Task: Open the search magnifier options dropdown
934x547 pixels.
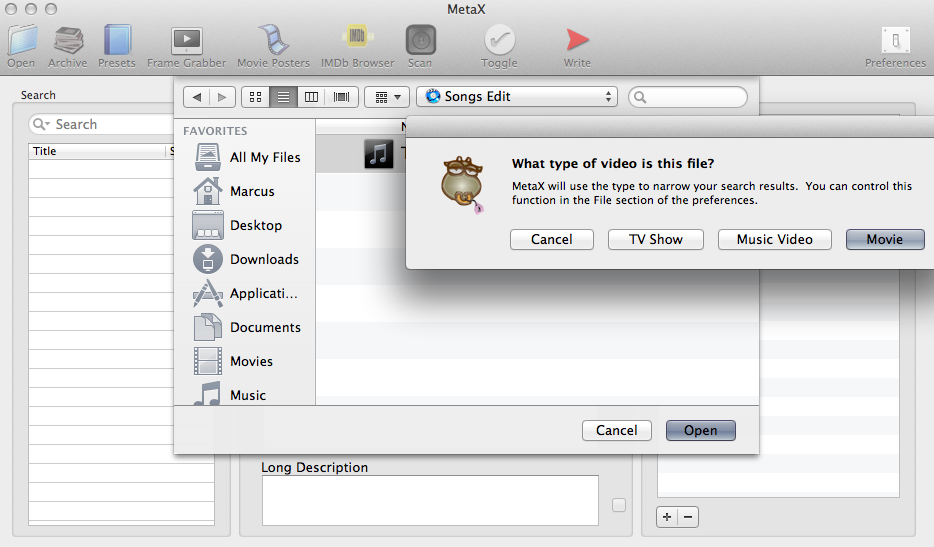Action: coord(41,124)
